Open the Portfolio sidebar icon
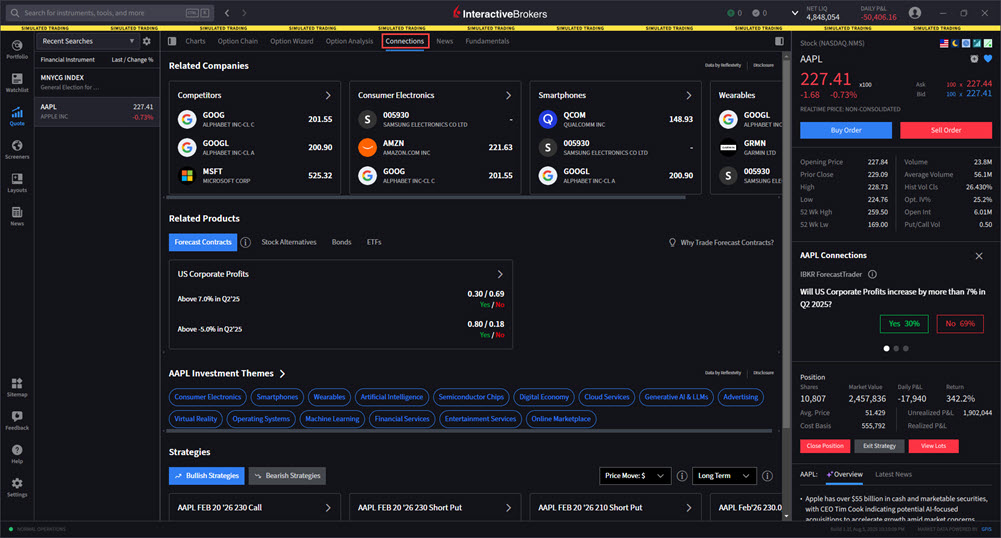Viewport: 1001px width, 538px height. point(17,49)
